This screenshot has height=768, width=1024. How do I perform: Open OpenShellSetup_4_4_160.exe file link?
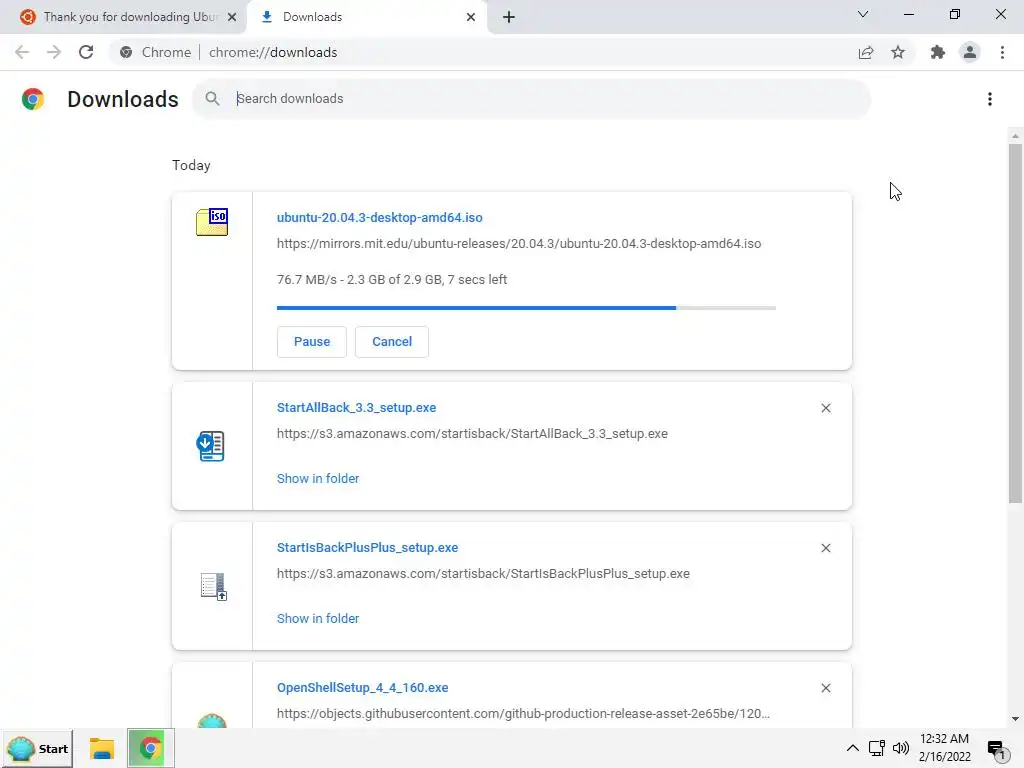(362, 688)
